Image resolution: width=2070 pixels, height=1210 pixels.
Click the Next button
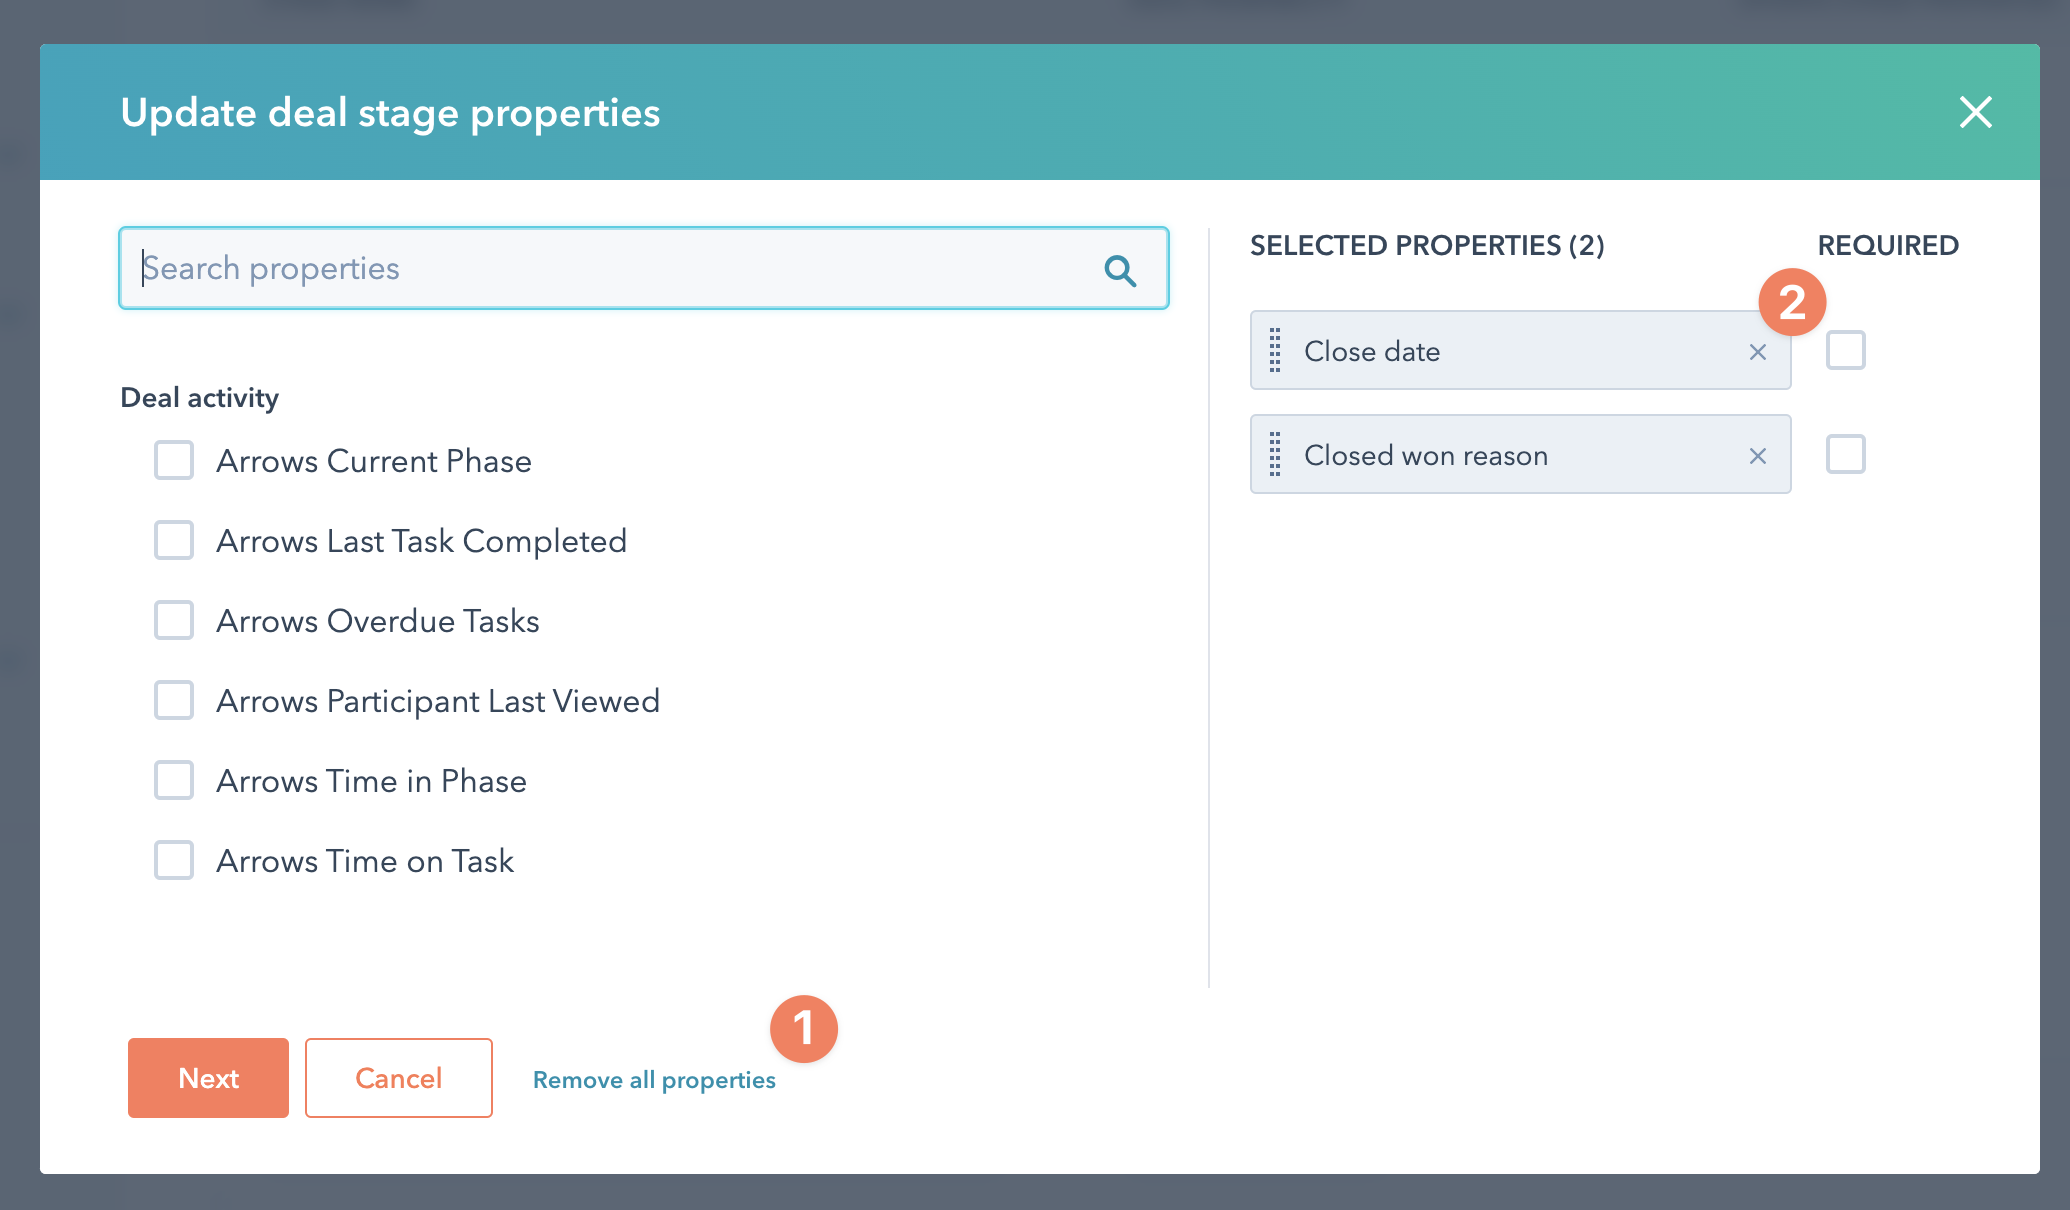click(x=208, y=1078)
